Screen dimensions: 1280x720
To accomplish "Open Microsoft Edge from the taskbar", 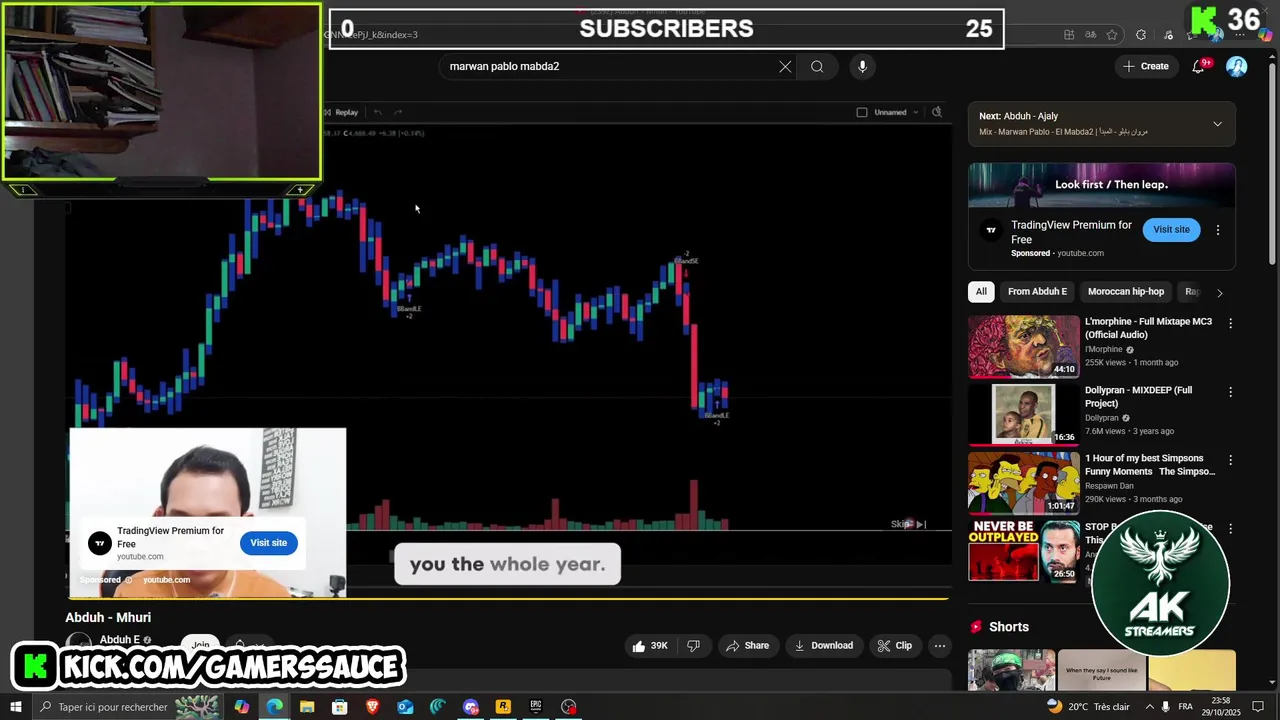I will tap(274, 707).
